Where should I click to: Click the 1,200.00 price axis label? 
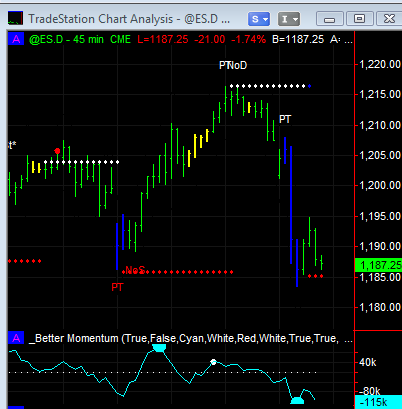pyautogui.click(x=380, y=185)
